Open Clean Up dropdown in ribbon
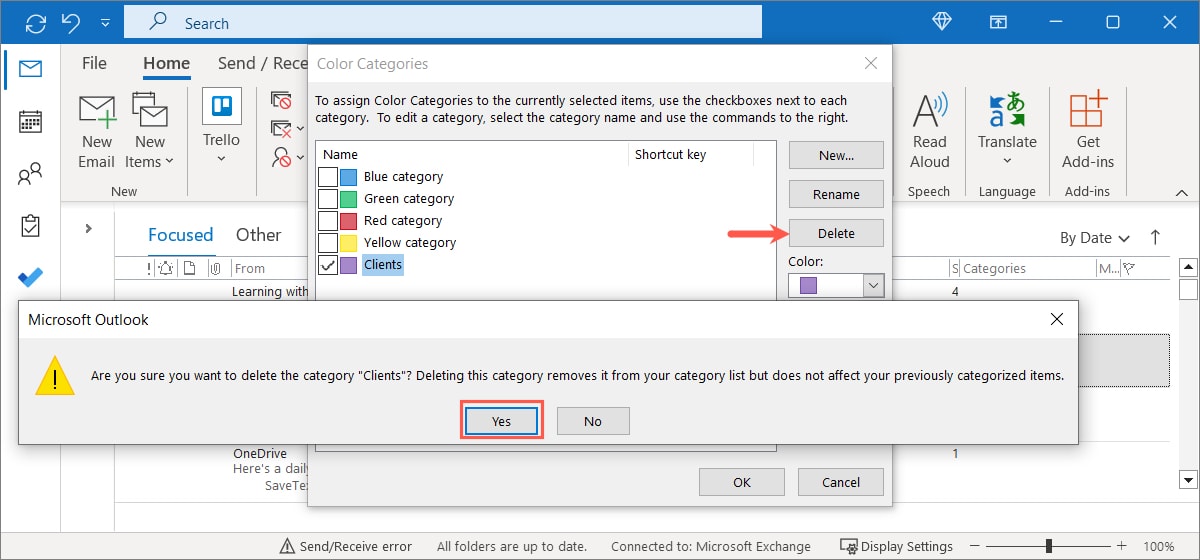Viewport: 1200px width, 560px height. point(286,129)
